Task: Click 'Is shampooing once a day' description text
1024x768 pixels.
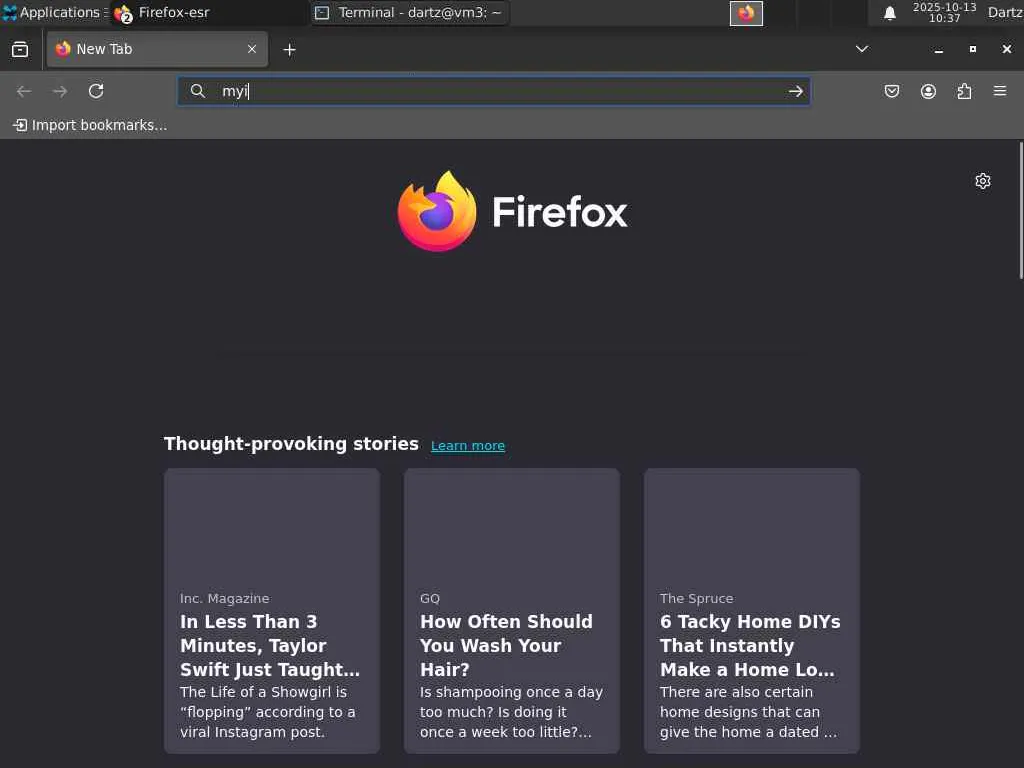Action: tap(511, 712)
